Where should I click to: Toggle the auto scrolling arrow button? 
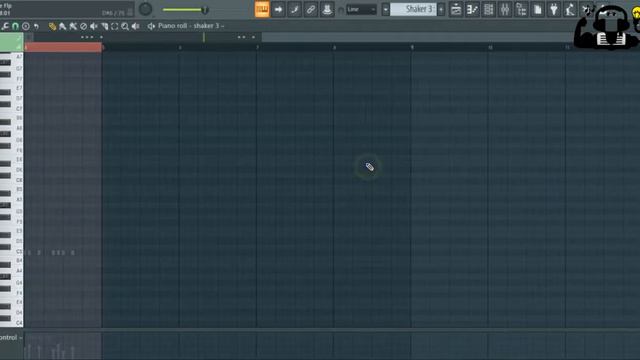click(x=278, y=9)
